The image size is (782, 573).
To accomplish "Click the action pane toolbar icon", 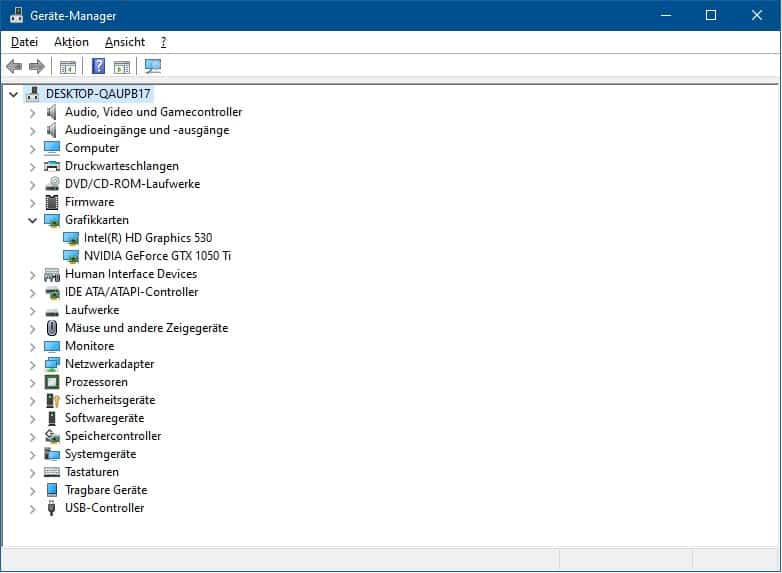I will coord(121,66).
